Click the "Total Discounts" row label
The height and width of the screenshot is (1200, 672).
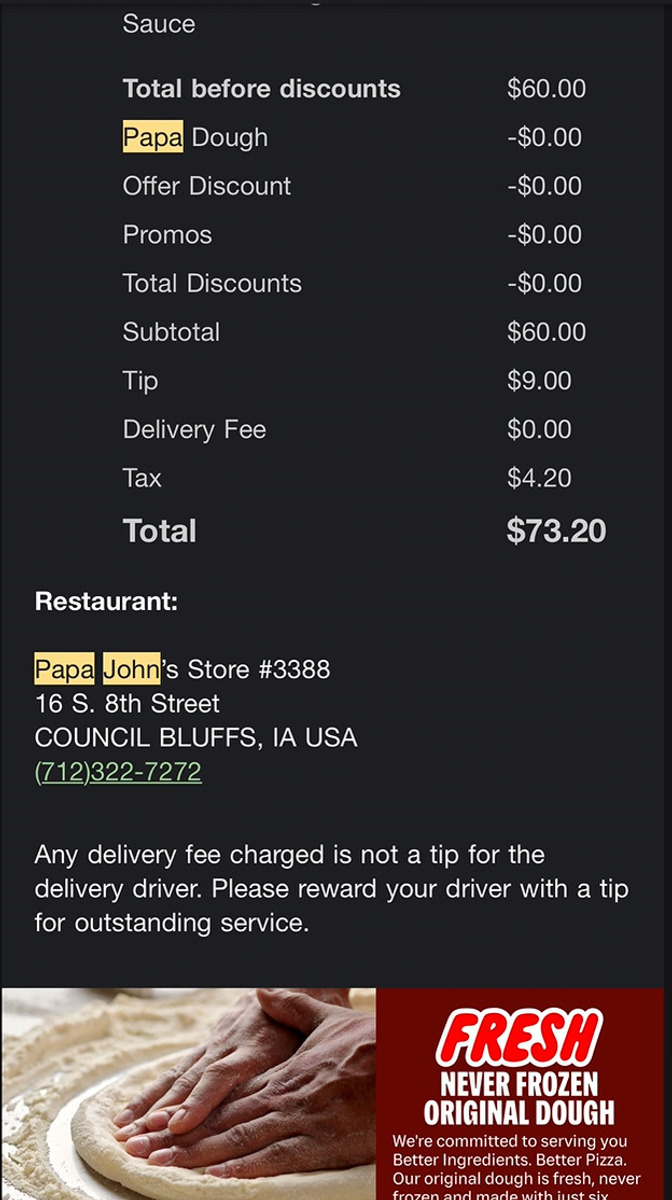tap(212, 284)
